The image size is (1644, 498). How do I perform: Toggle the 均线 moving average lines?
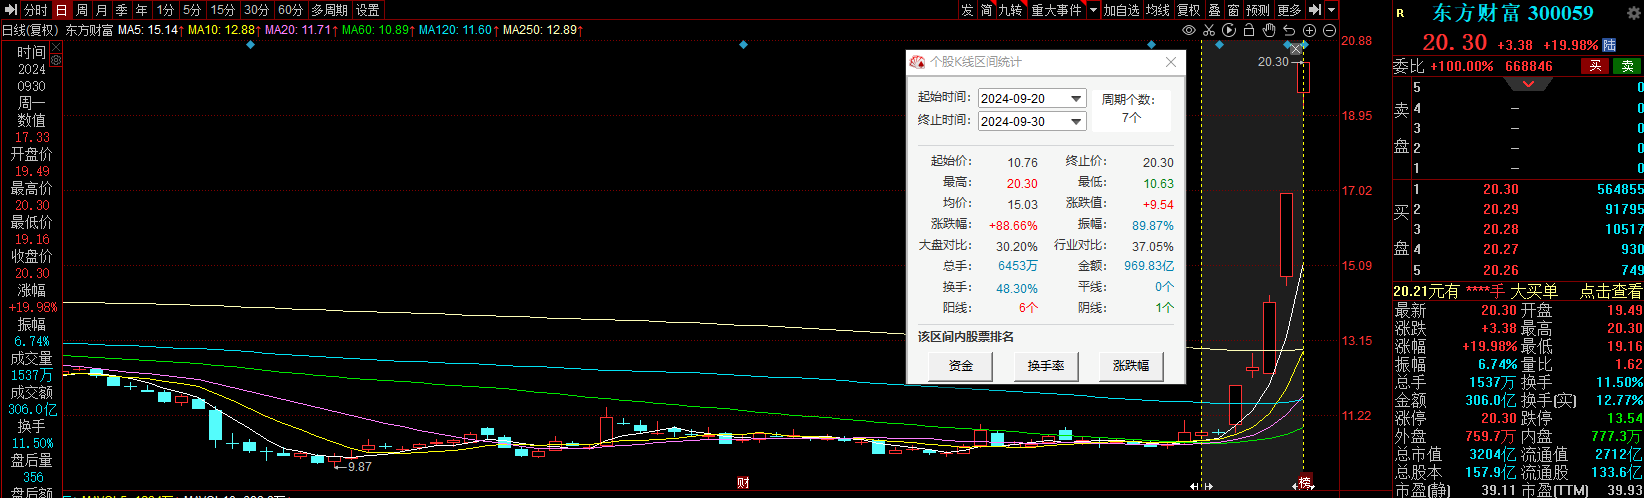[x=1158, y=10]
